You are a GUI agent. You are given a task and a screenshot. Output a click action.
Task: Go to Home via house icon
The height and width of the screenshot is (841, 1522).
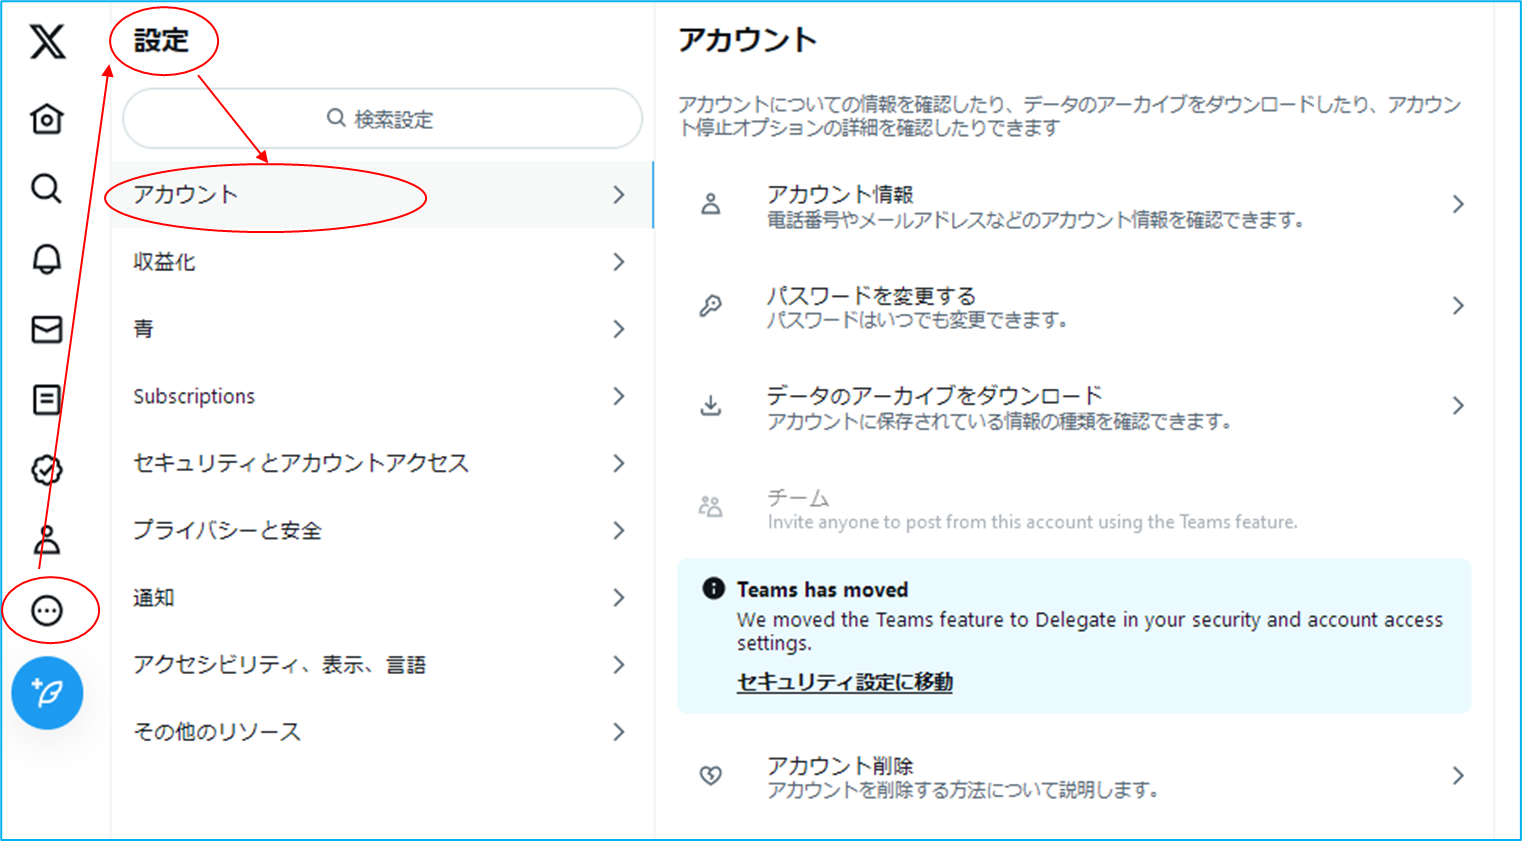(47, 119)
